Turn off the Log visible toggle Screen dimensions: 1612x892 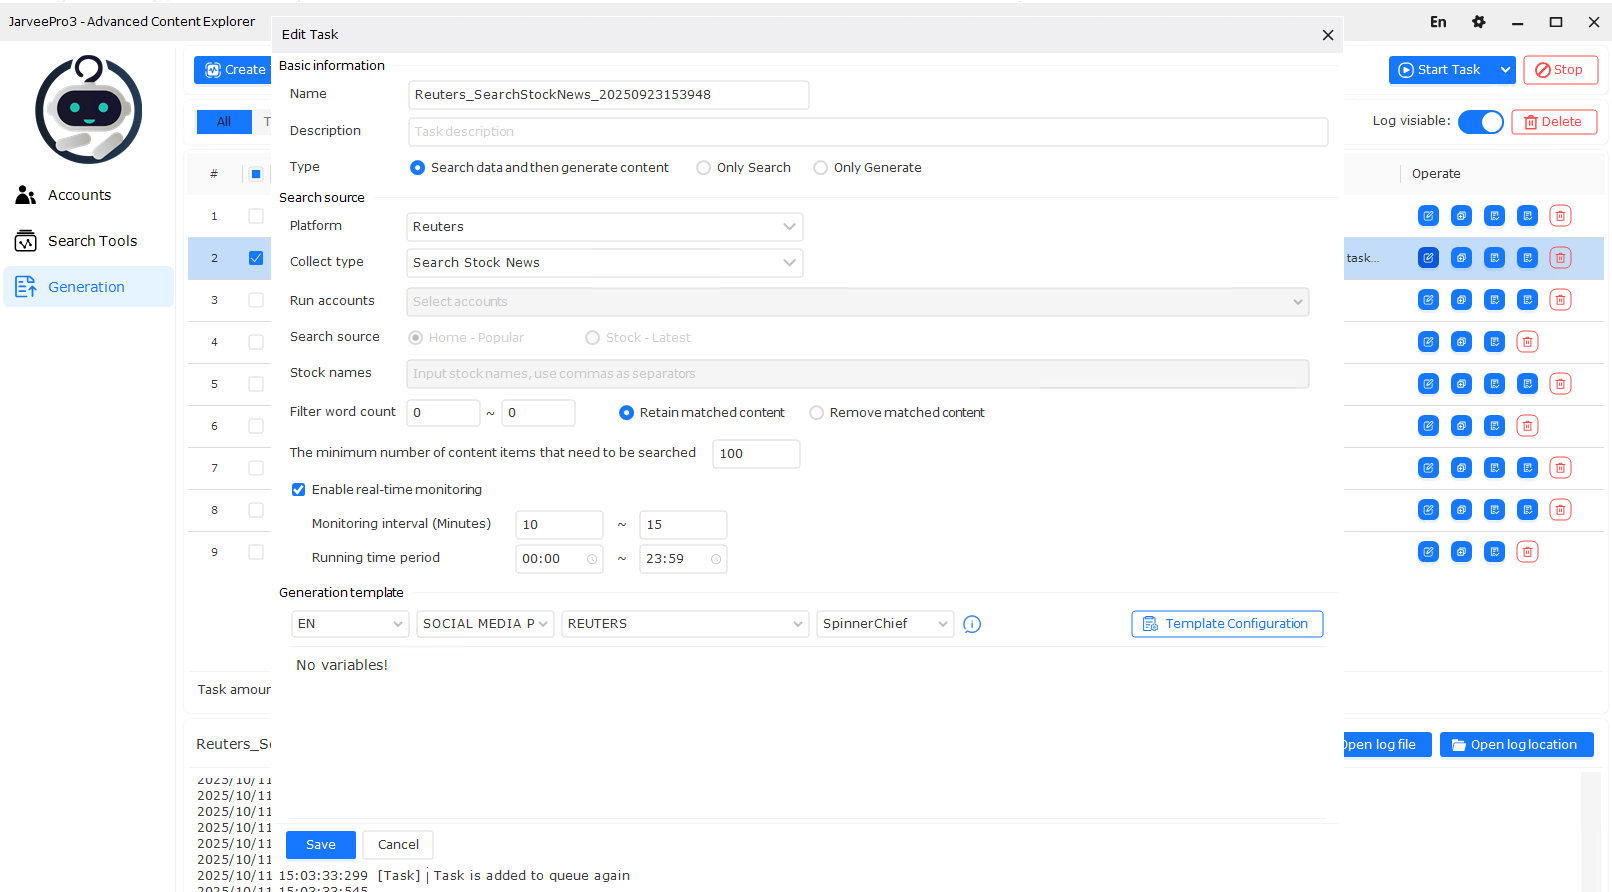tap(1480, 122)
